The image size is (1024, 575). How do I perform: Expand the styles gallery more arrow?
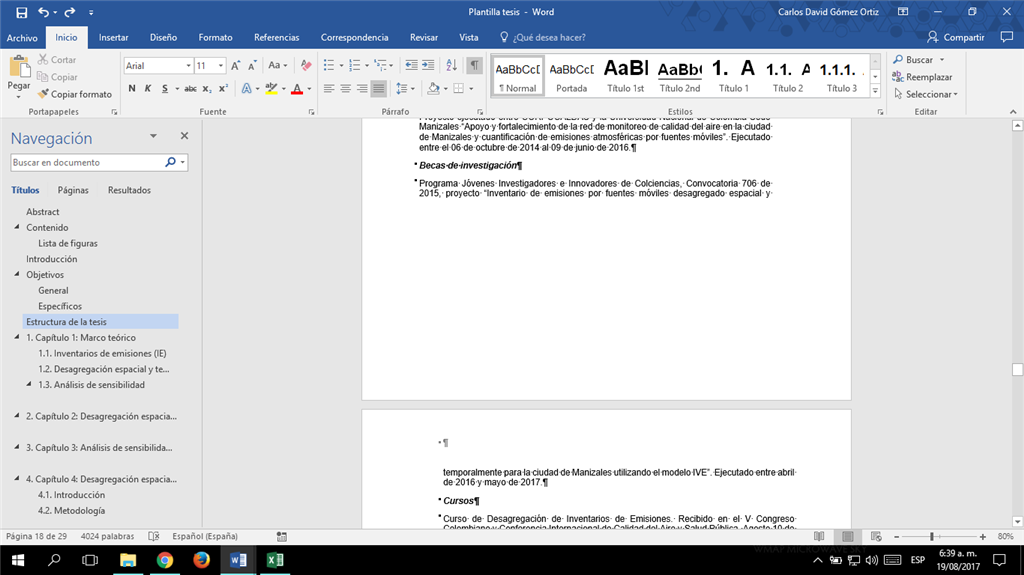point(876,91)
